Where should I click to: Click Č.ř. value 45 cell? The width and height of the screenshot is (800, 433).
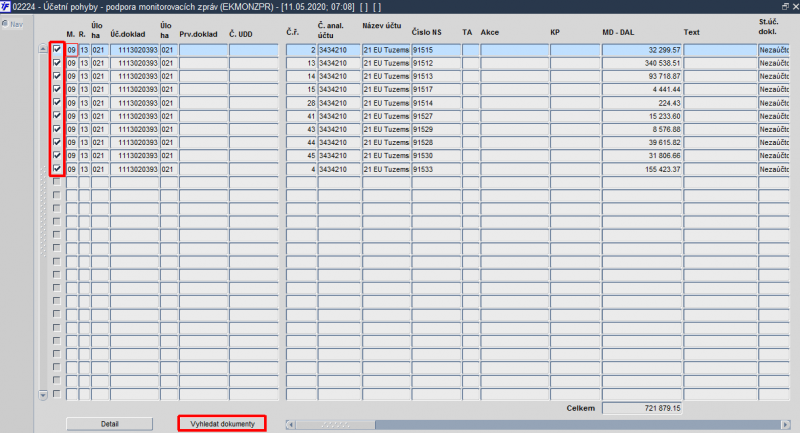click(x=302, y=156)
